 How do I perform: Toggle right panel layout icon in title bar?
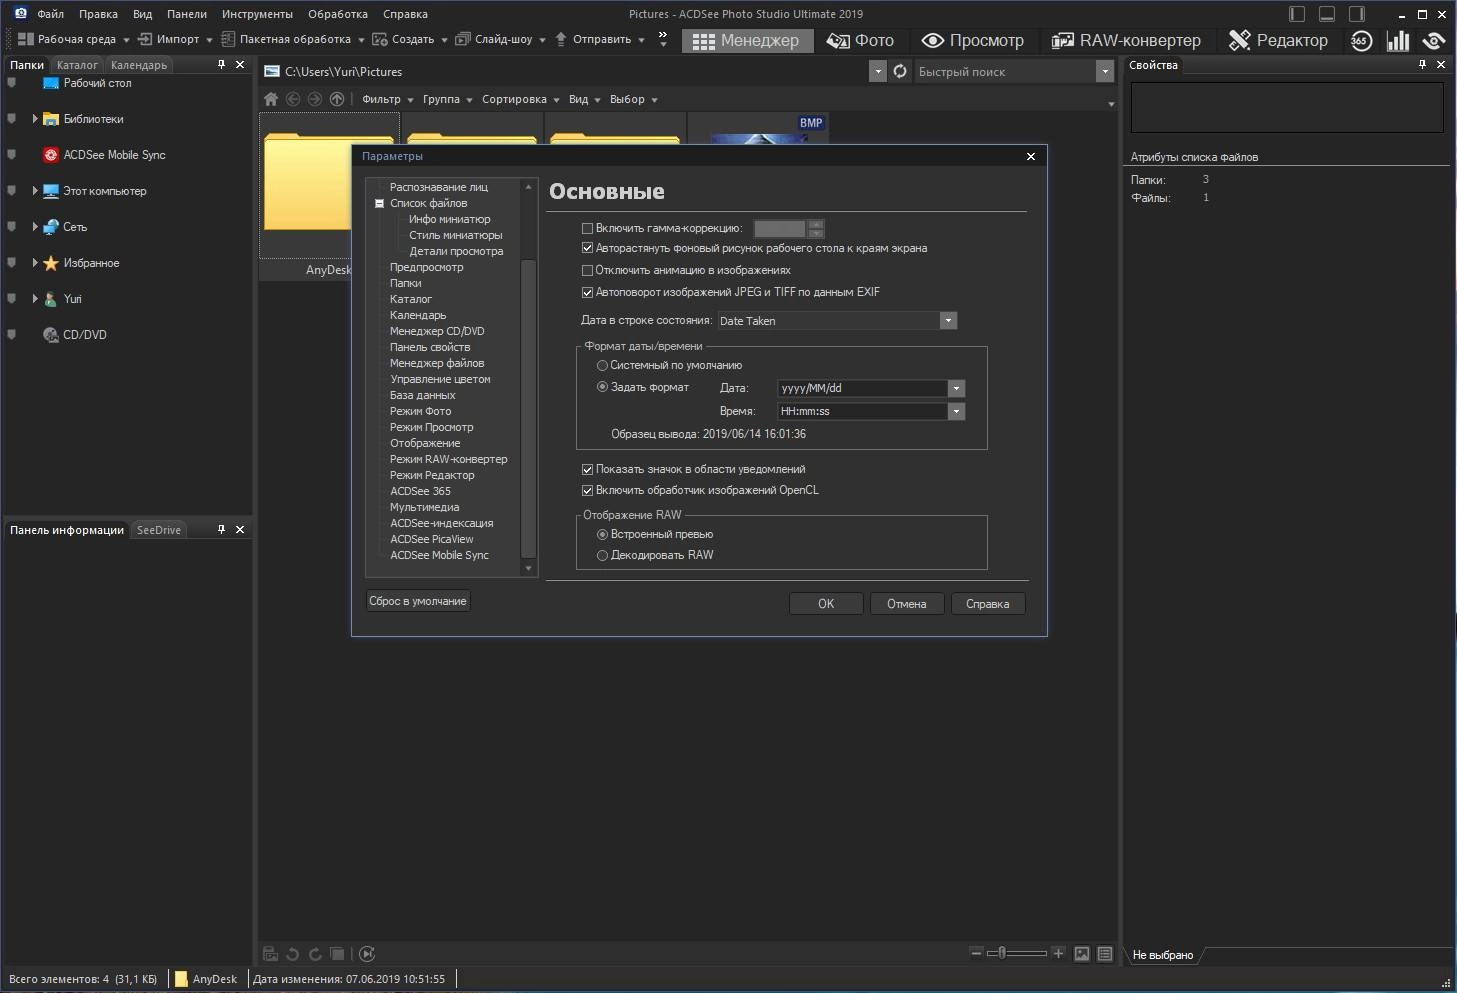[x=1357, y=14]
